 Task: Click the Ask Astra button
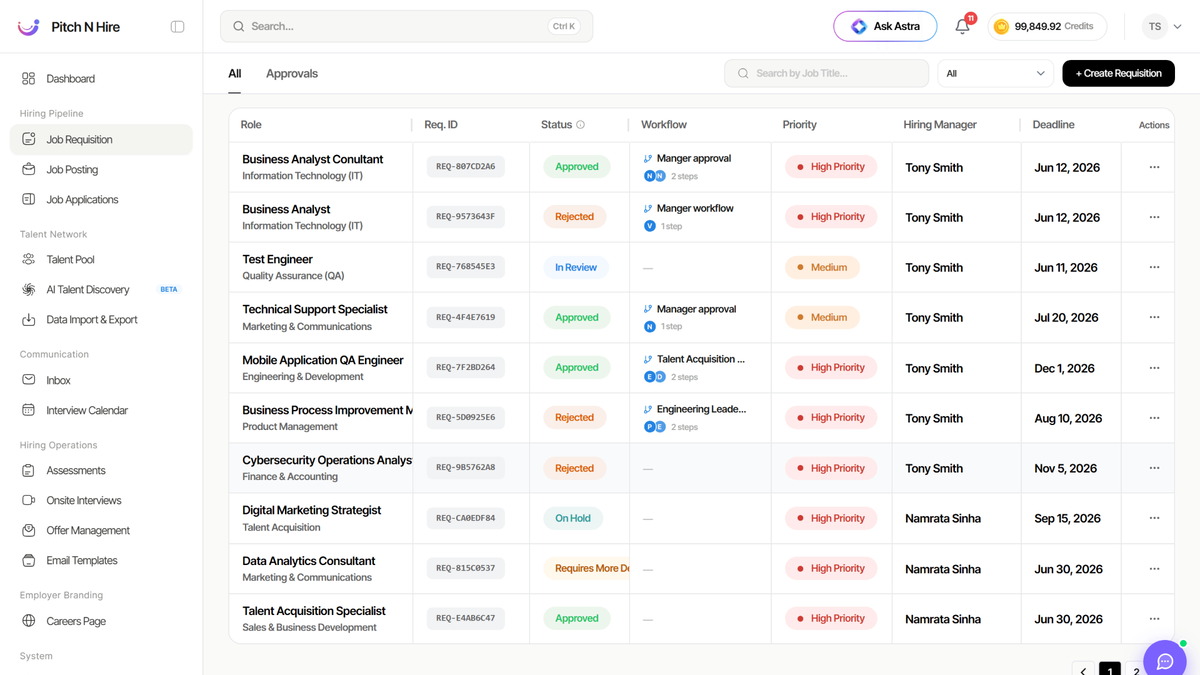pyautogui.click(x=885, y=27)
